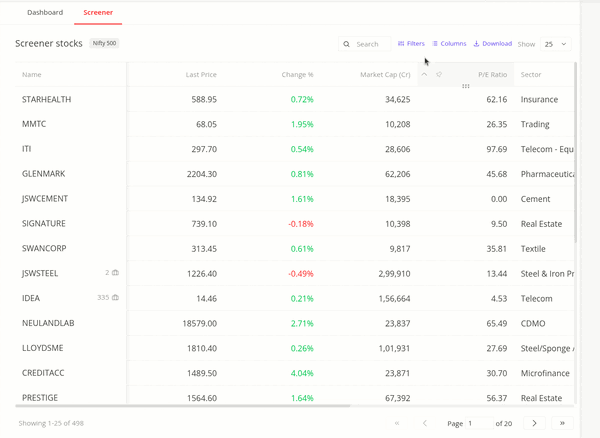Switch to the Dashboard tab
600x438 pixels.
[45, 12]
